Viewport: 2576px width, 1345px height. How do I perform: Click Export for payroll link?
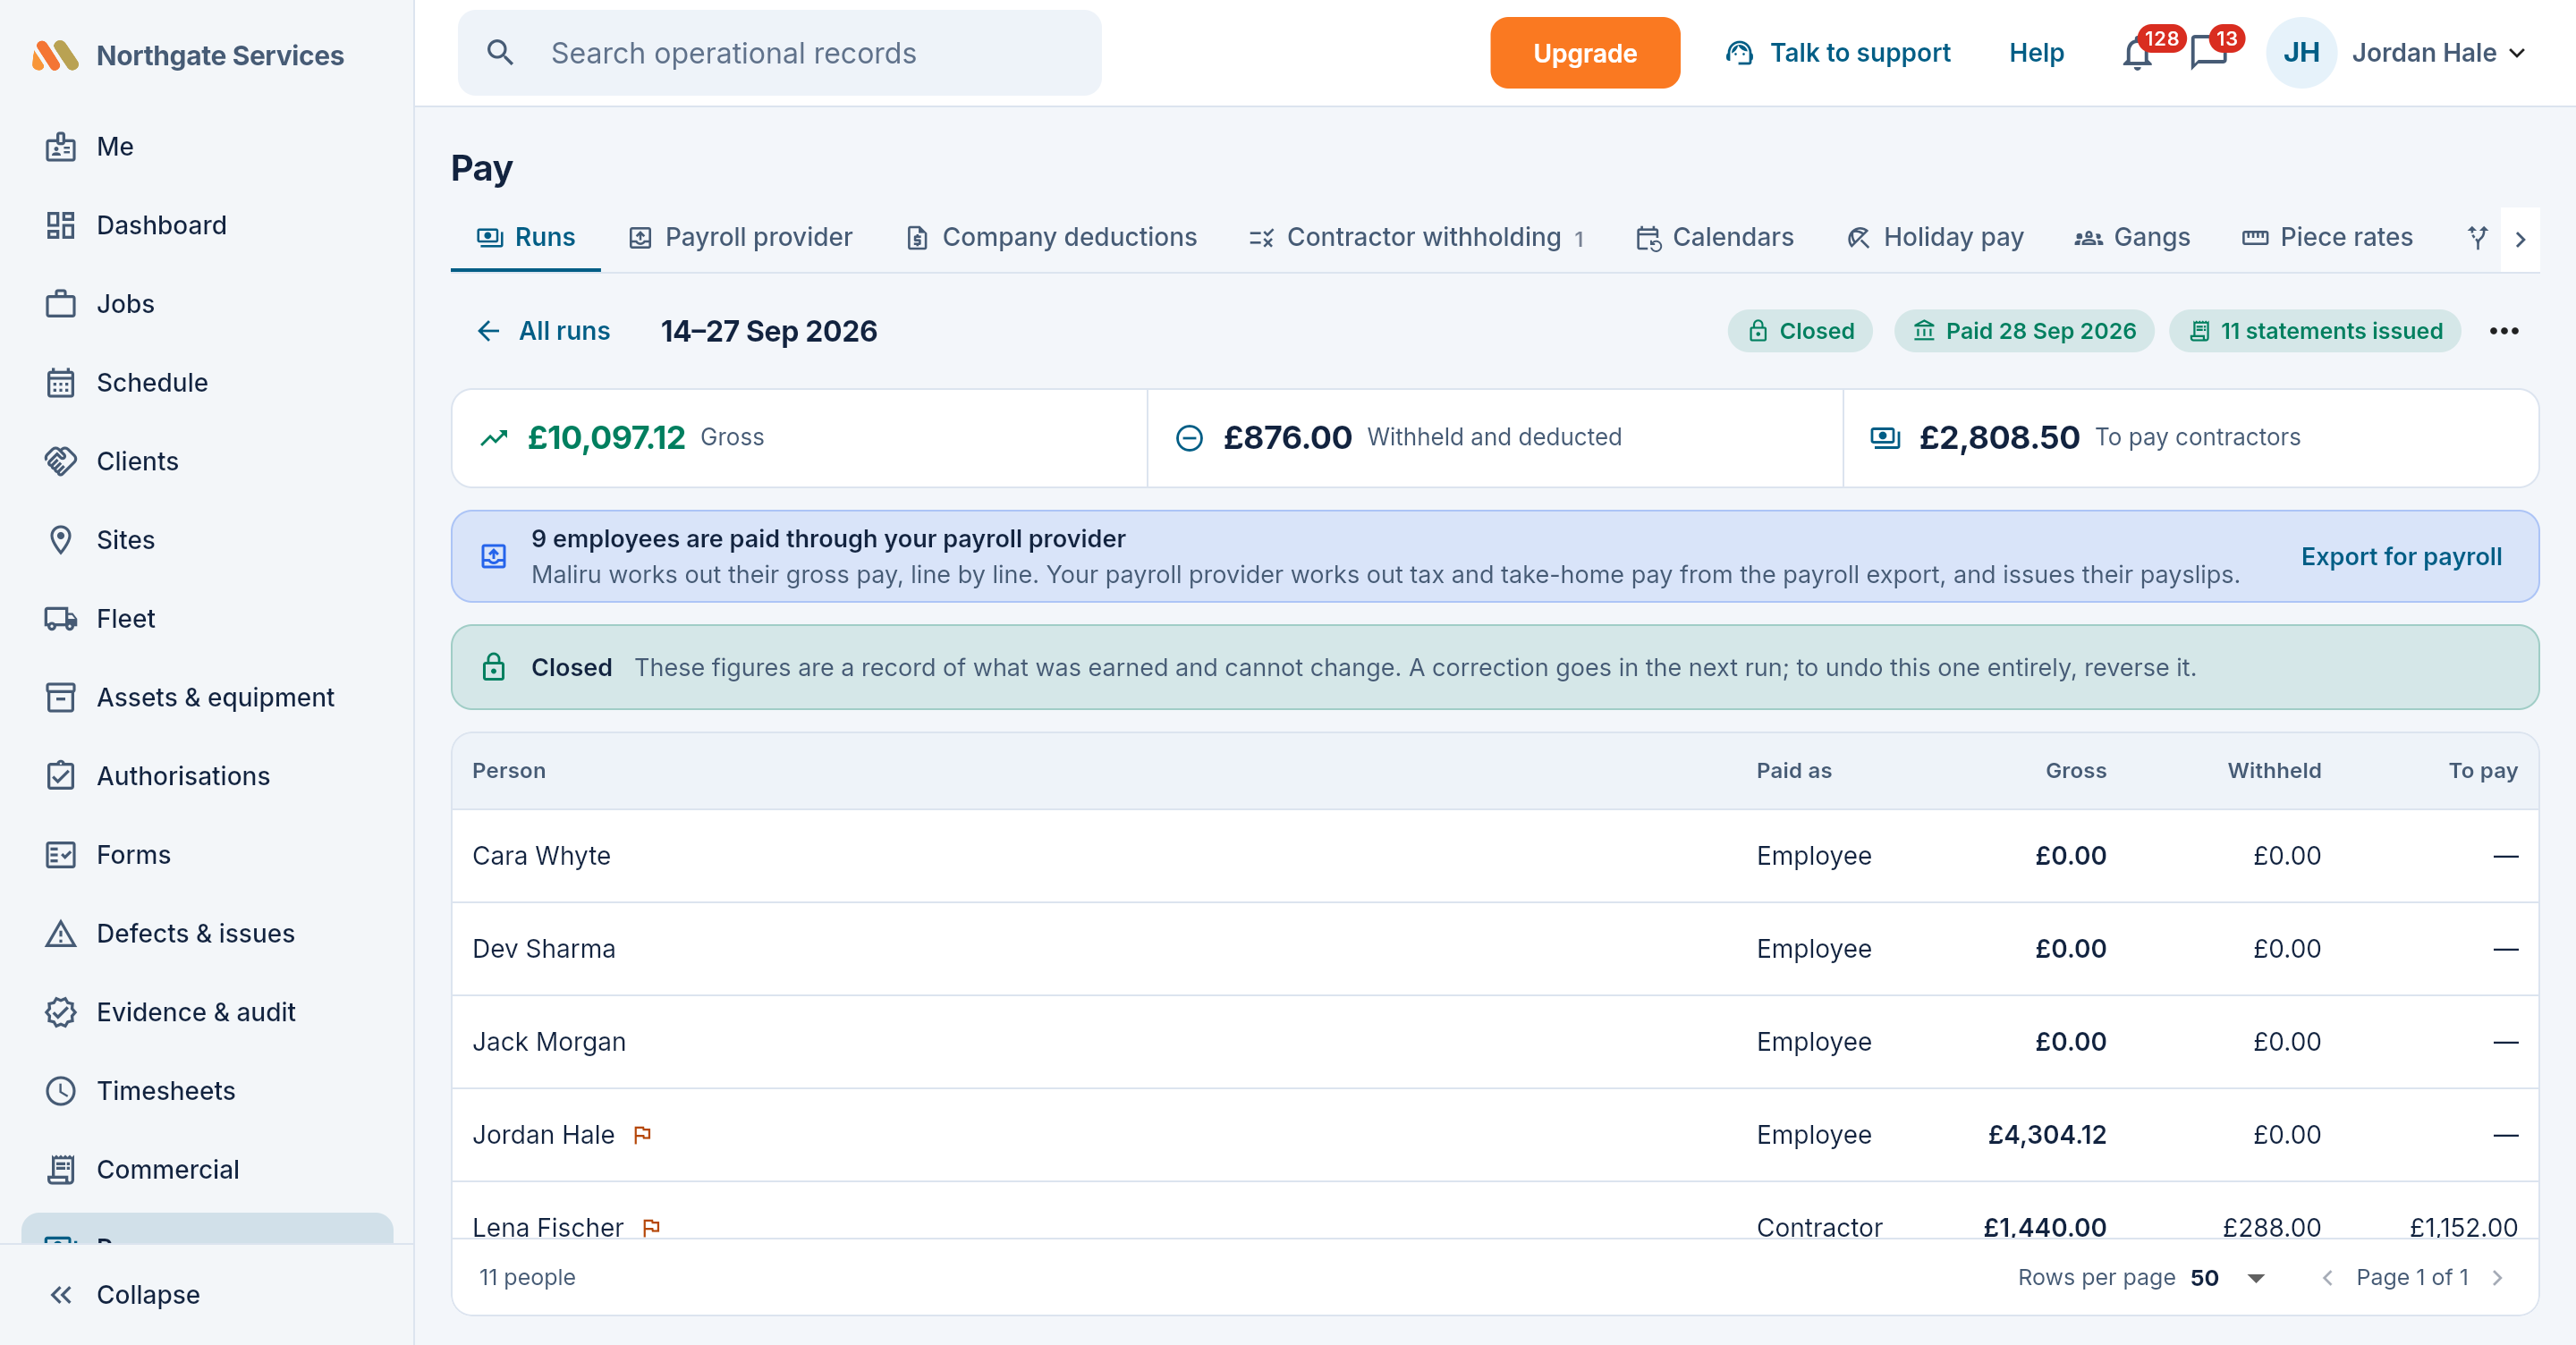[x=2401, y=557]
